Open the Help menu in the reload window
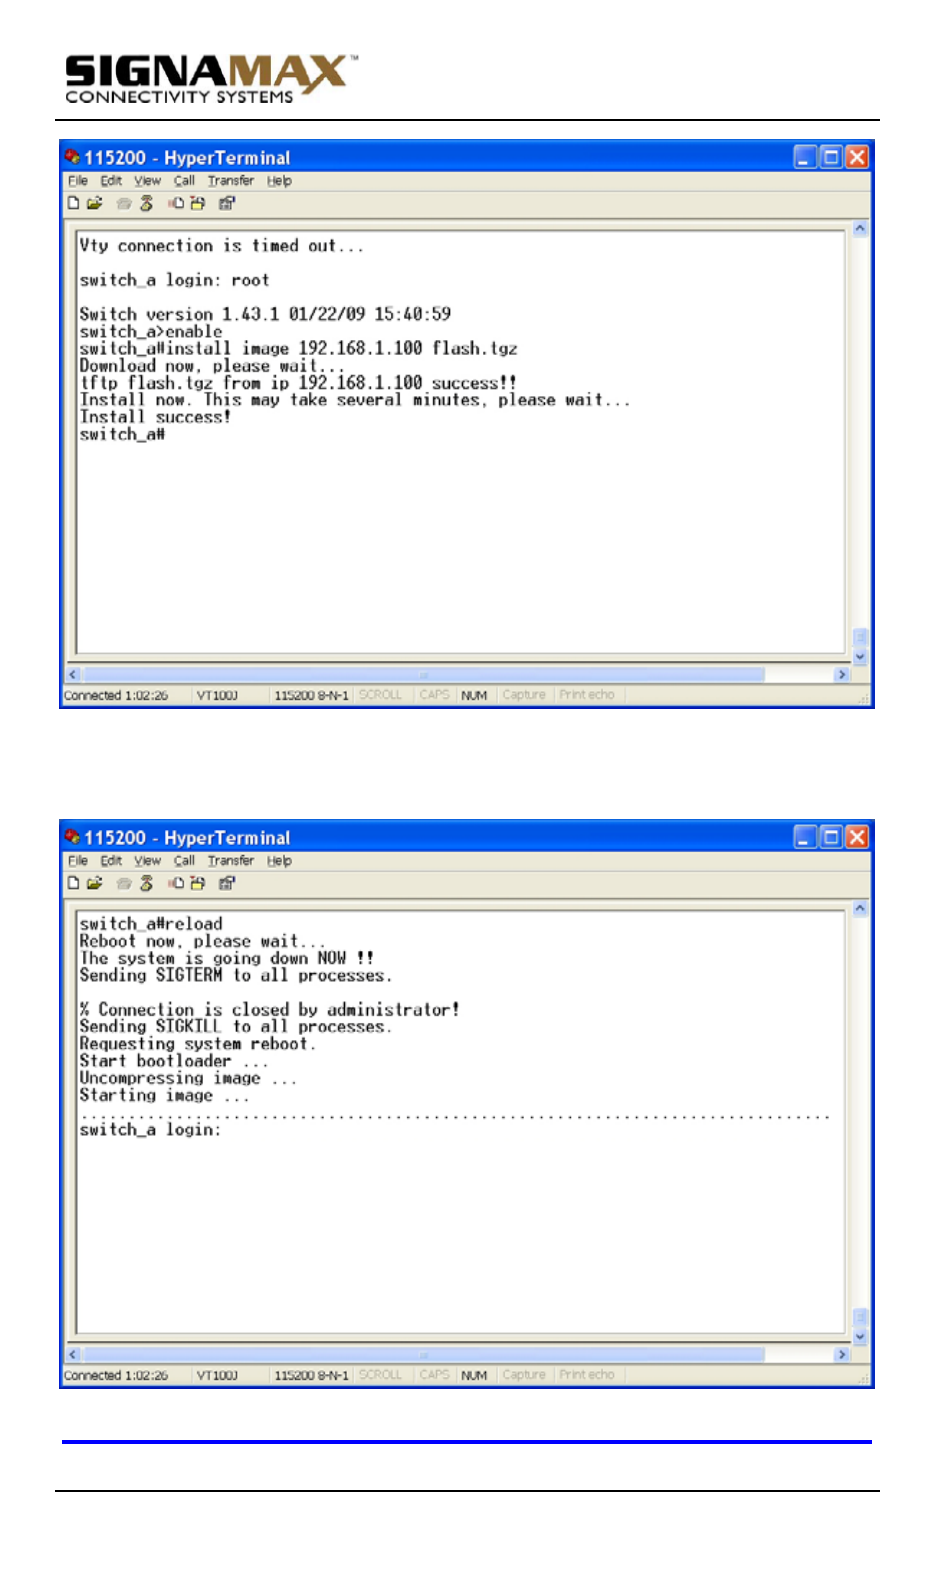This screenshot has height=1574, width=936. (x=279, y=861)
